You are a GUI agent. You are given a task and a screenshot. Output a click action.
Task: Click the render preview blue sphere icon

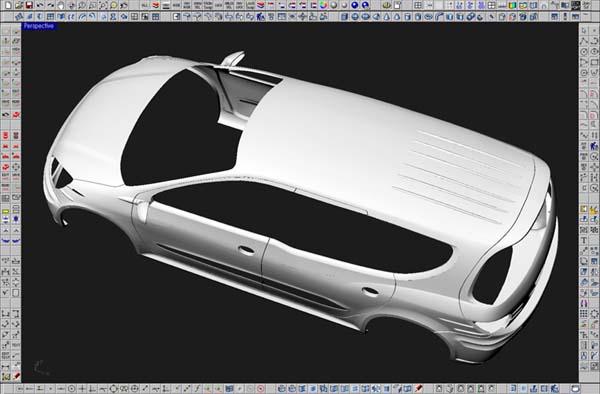[x=365, y=5]
